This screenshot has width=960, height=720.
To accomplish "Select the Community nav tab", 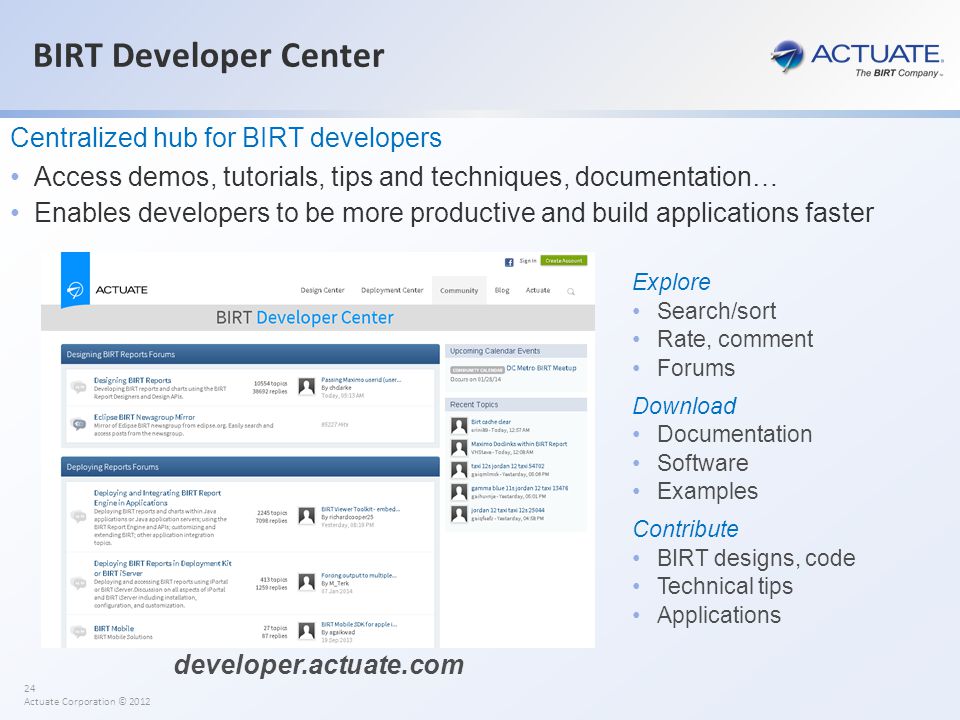I will pos(459,291).
